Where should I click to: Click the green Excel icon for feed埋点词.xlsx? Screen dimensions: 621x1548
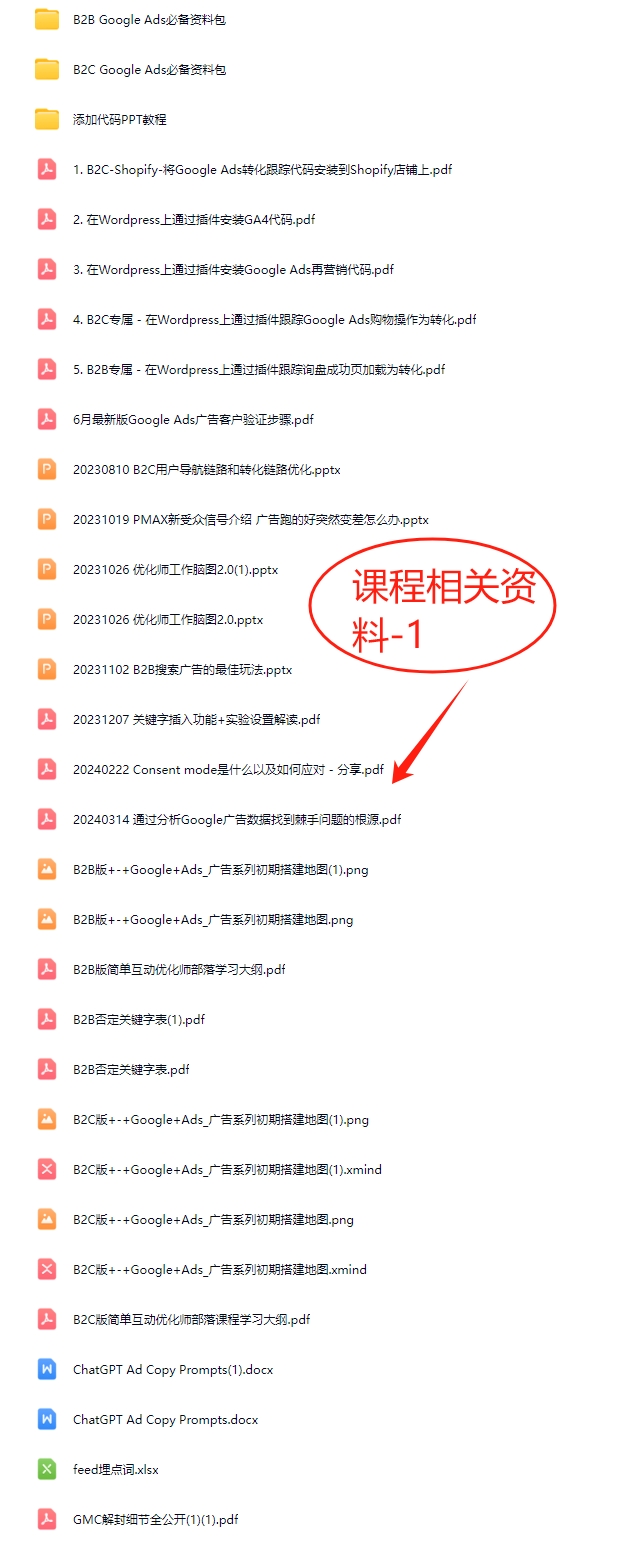(47, 1469)
